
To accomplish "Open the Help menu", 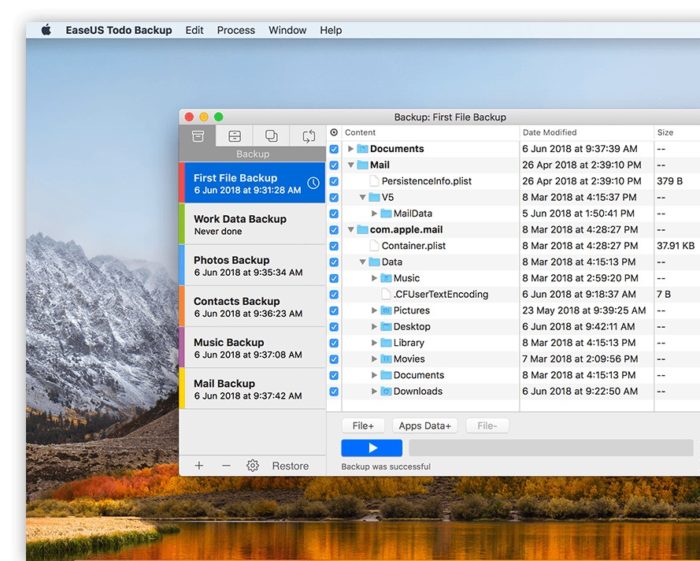I will 331,30.
